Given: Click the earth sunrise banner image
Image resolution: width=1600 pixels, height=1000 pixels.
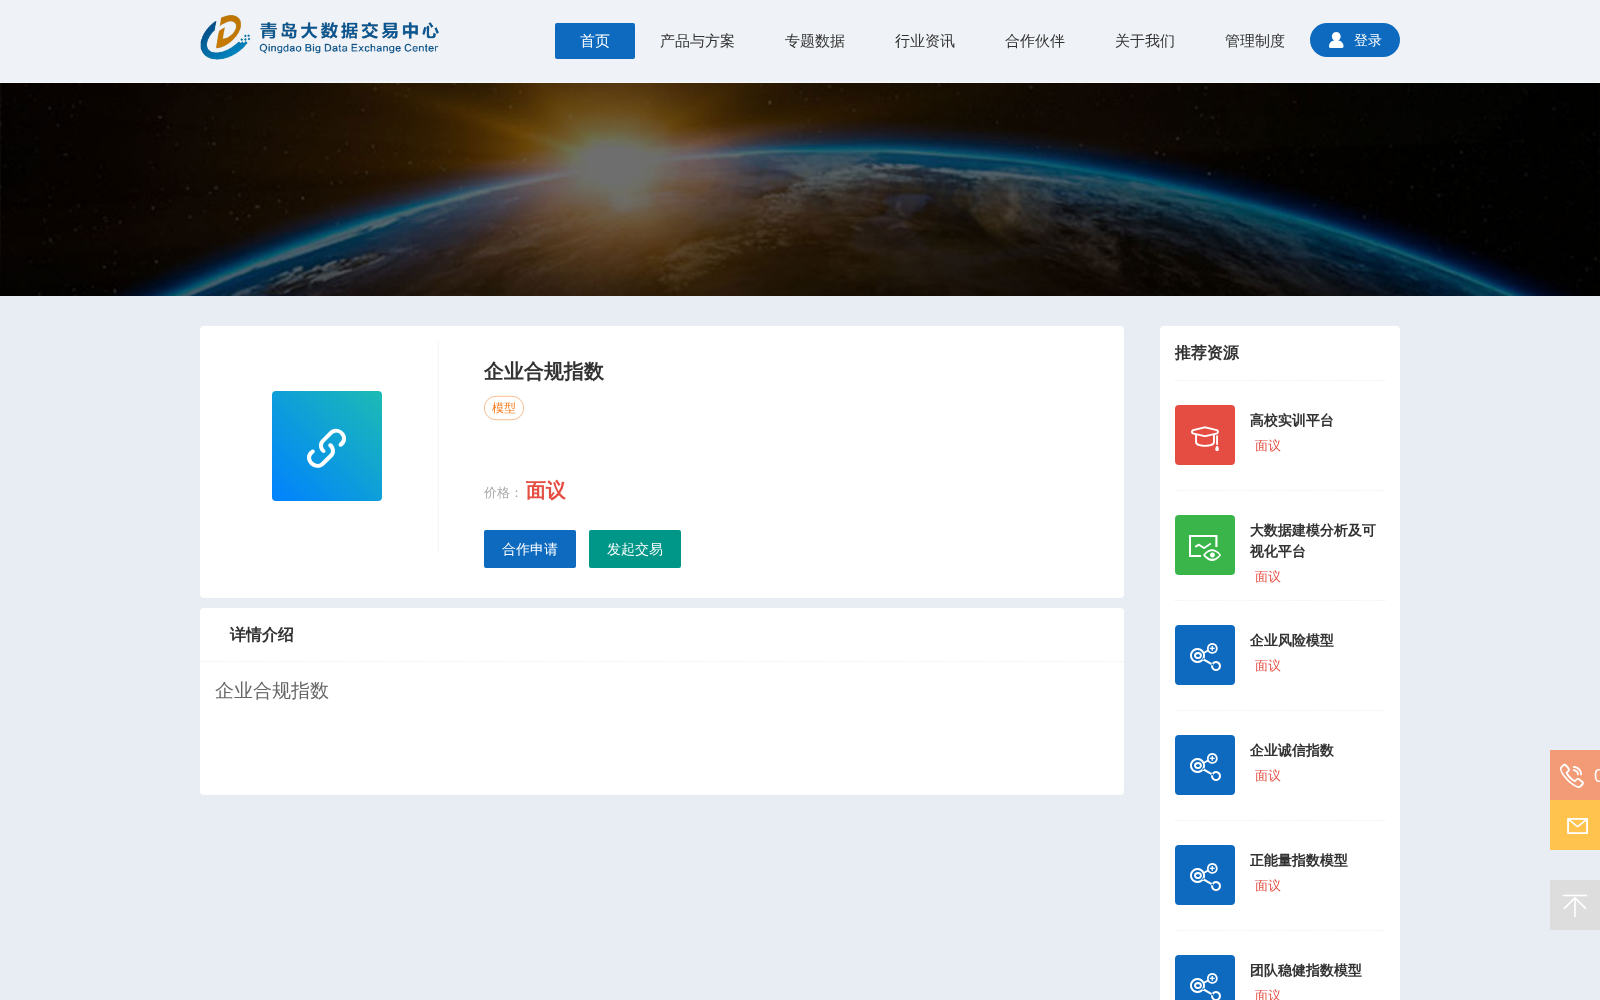Looking at the screenshot, I should [800, 189].
